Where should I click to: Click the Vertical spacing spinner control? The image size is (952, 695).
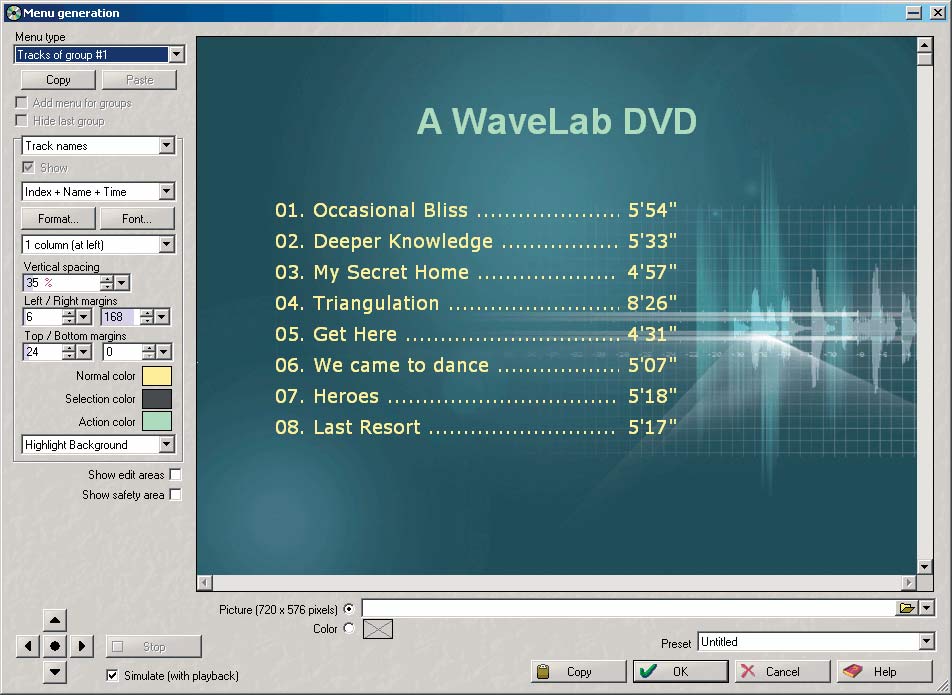(107, 283)
